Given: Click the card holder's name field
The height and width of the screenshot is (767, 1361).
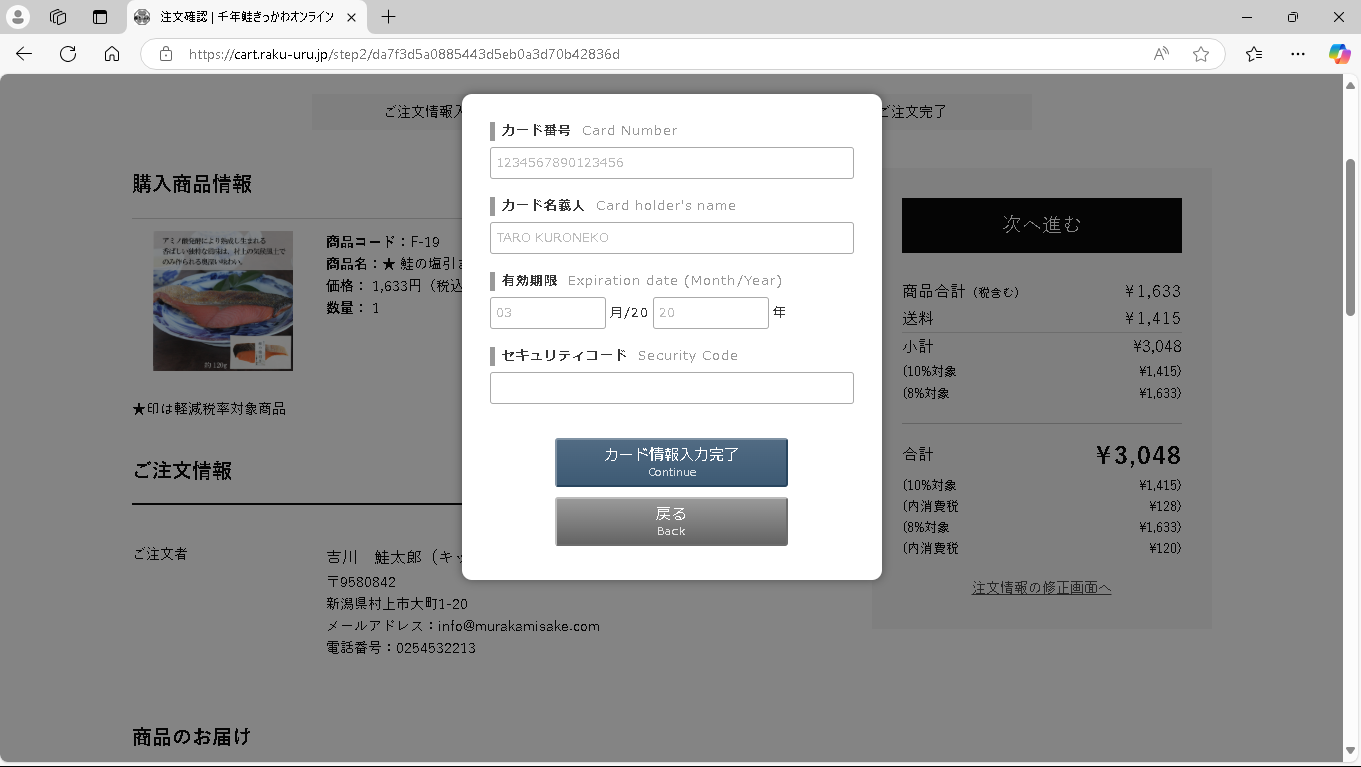Looking at the screenshot, I should tap(671, 238).
